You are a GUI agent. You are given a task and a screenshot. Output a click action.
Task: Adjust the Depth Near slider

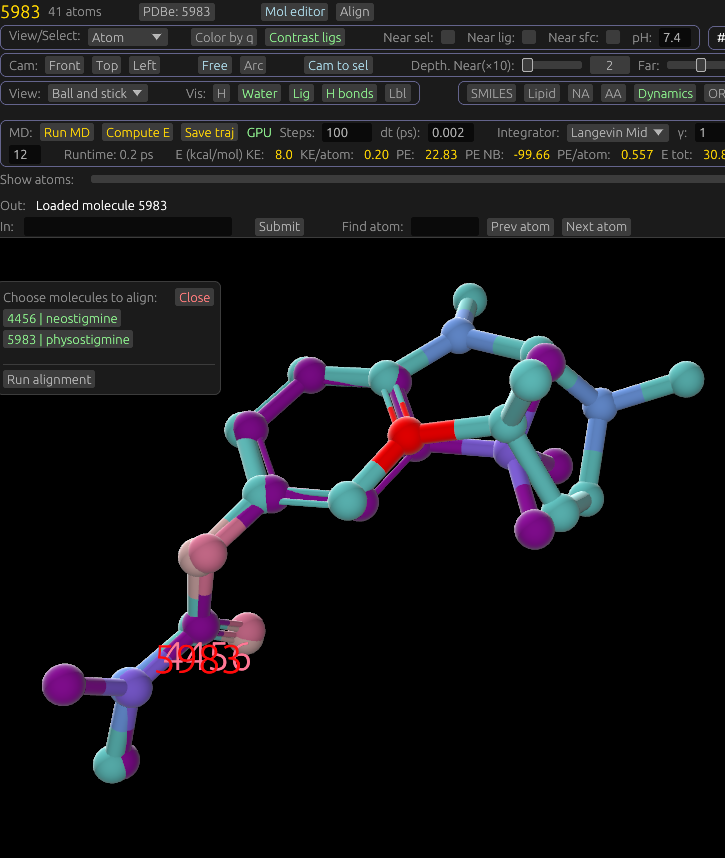[528, 65]
